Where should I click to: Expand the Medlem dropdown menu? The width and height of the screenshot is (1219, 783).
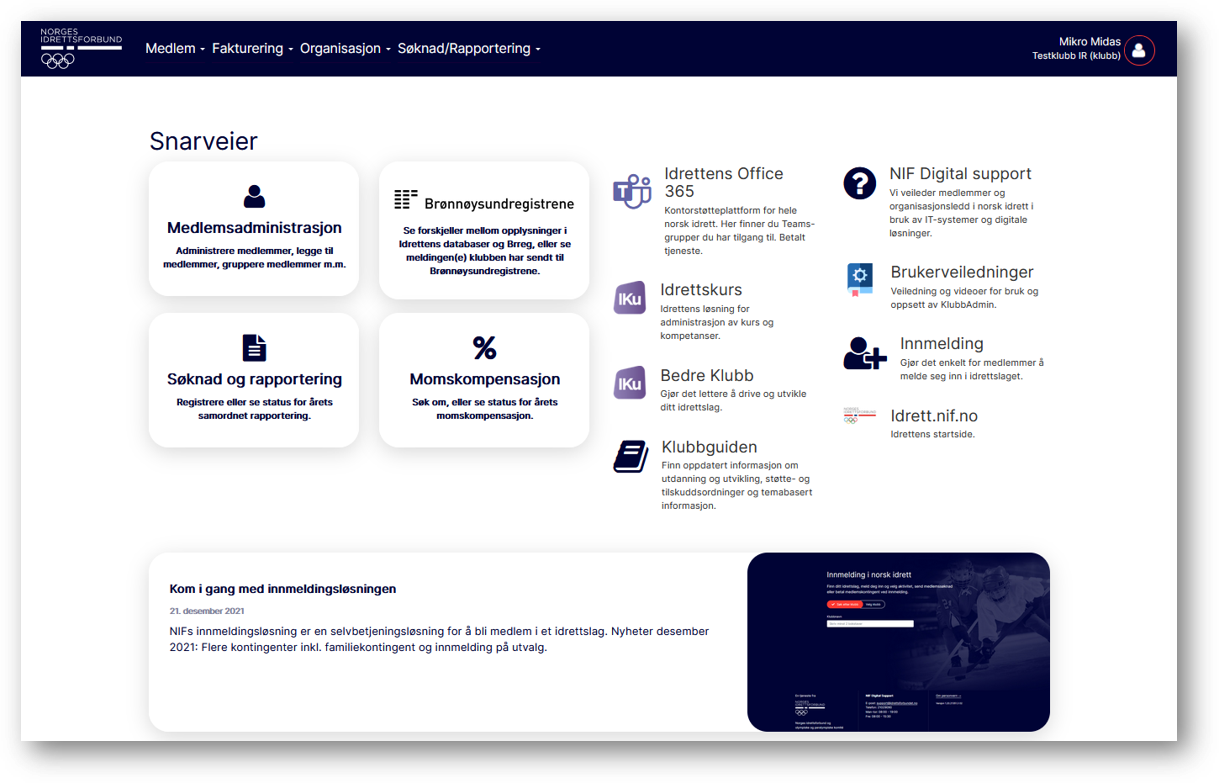(175, 49)
